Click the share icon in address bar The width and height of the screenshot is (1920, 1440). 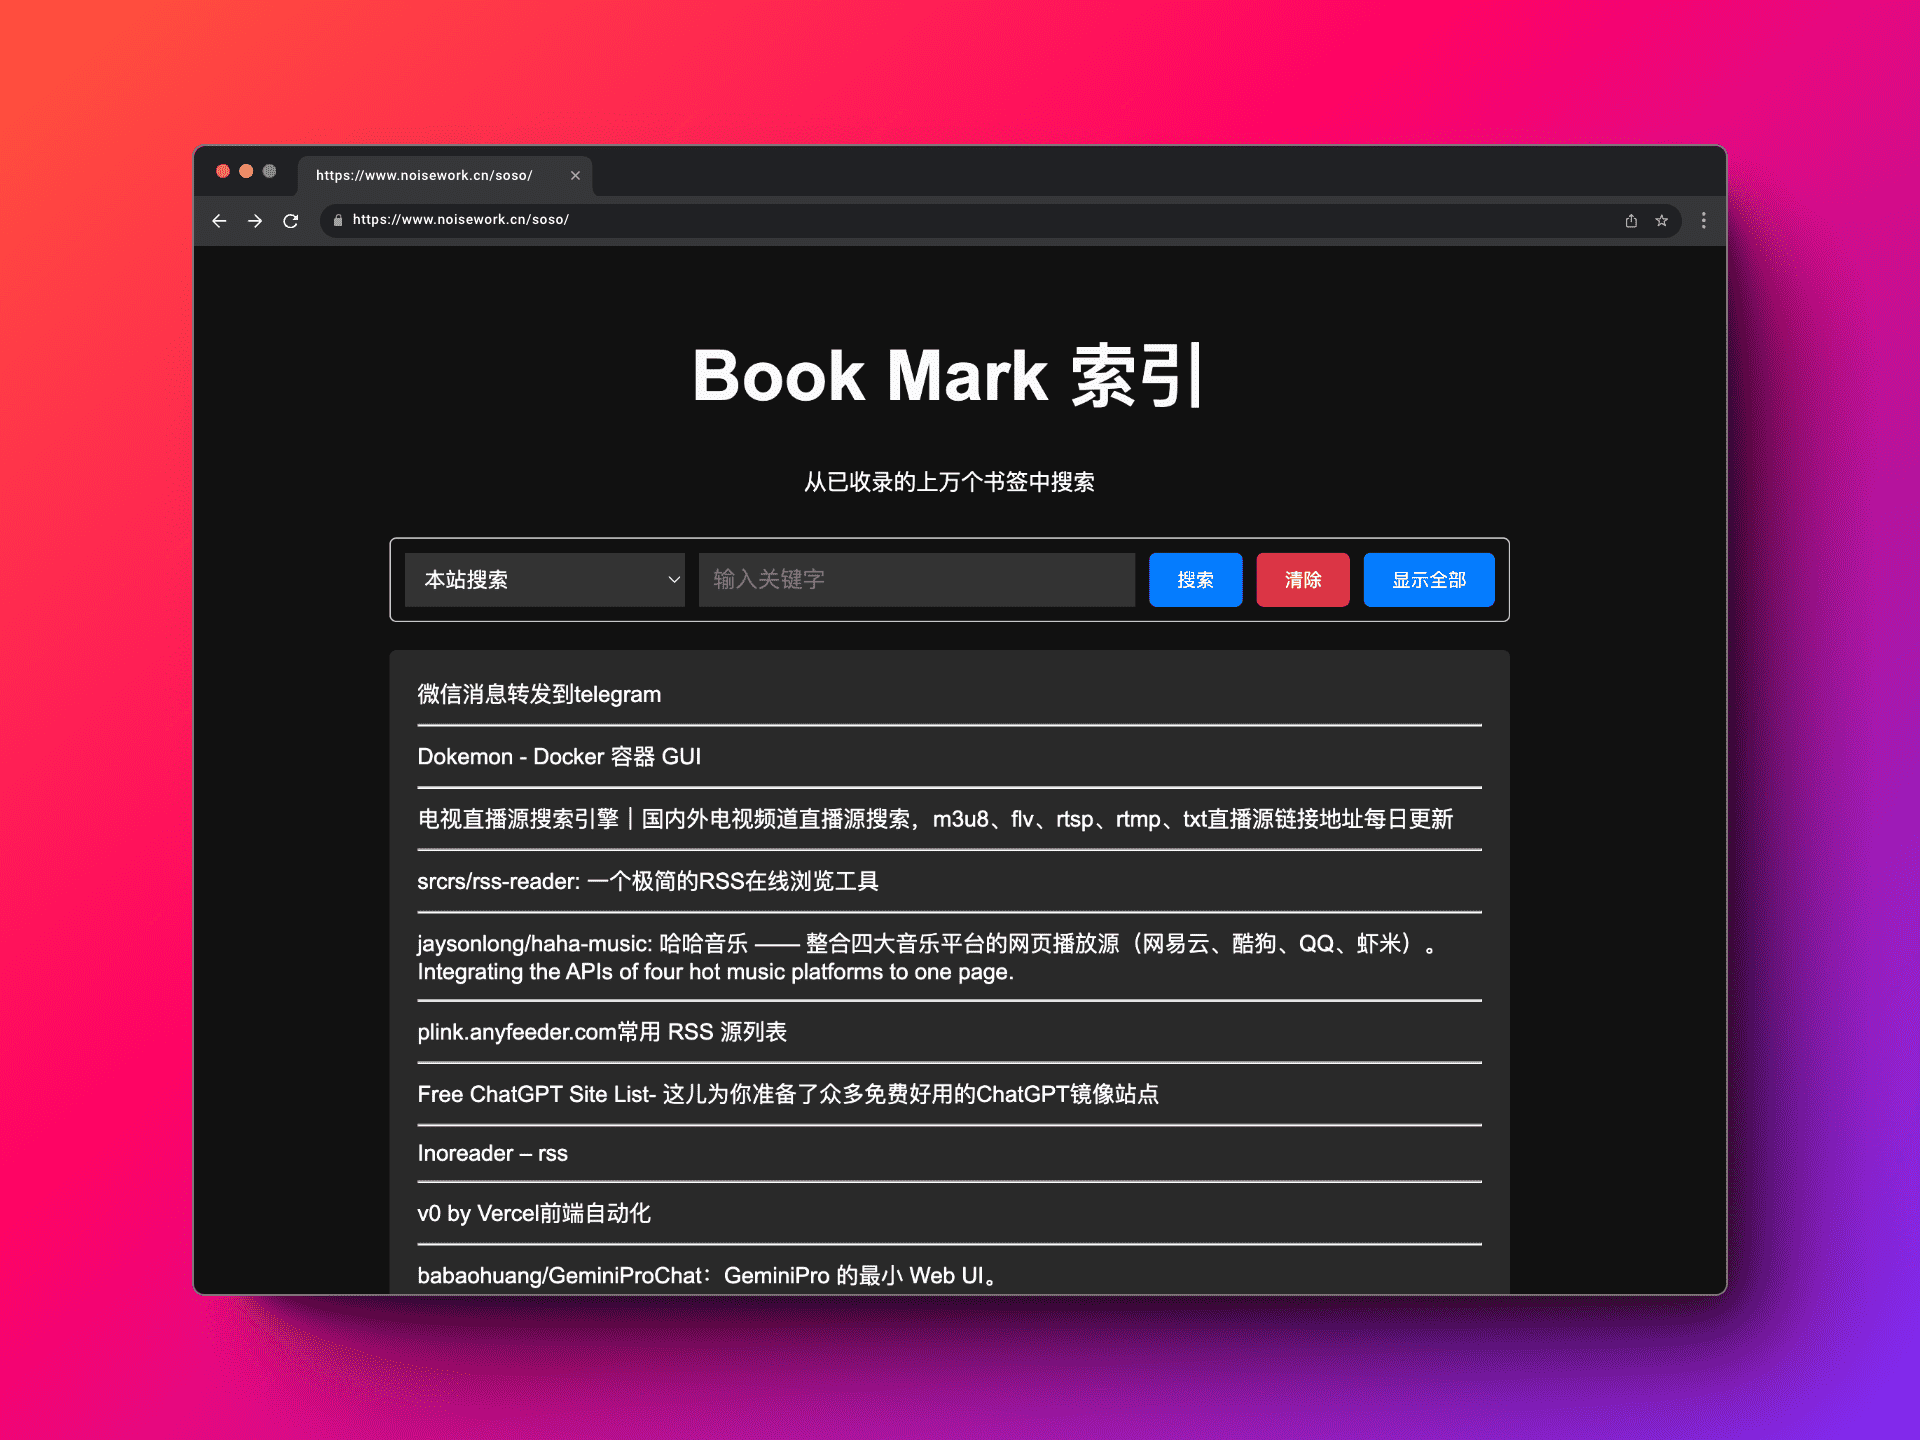pos(1631,221)
